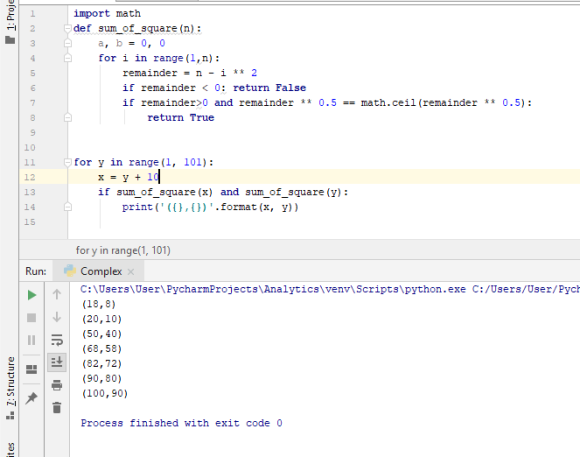Collapse the for i in range loop
The image size is (580, 457).
[x=68, y=58]
